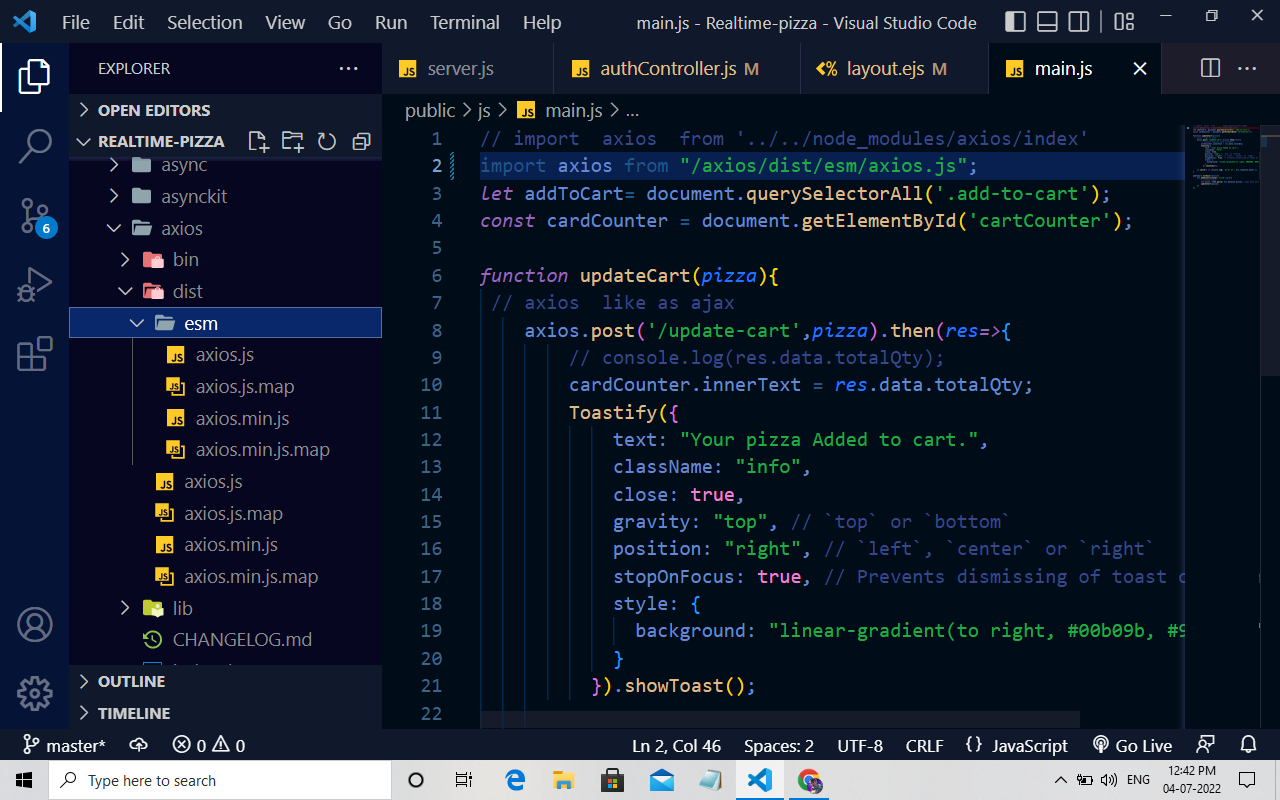Collapse the REALTIME-PIZZA section
The image size is (1280, 800).
click(160, 141)
